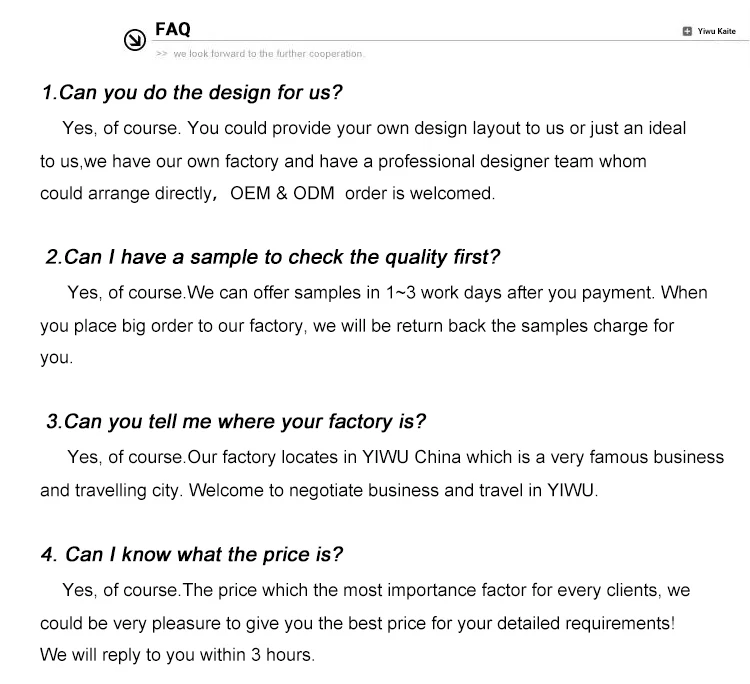This screenshot has width=750, height=684.
Task: Click 'YIWU China' in third answer
Action: (x=411, y=457)
